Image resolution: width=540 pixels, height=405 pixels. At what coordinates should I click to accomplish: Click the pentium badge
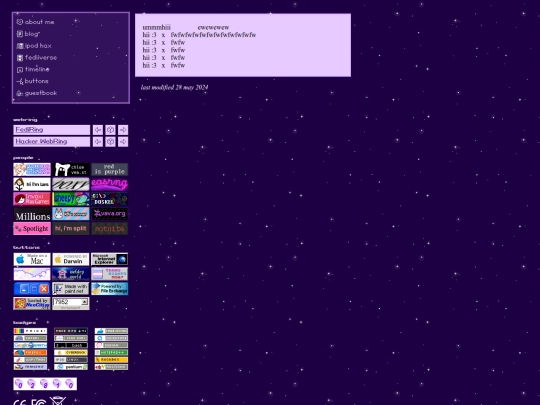click(x=71, y=367)
